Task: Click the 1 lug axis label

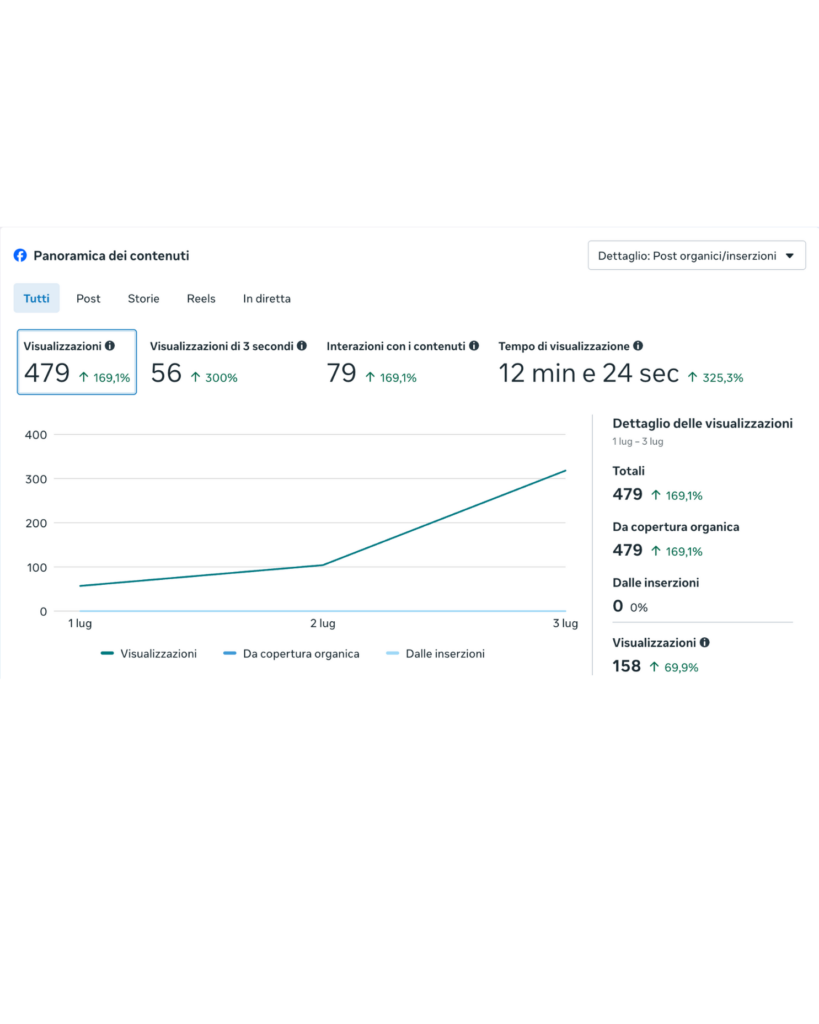Action: 80,623
